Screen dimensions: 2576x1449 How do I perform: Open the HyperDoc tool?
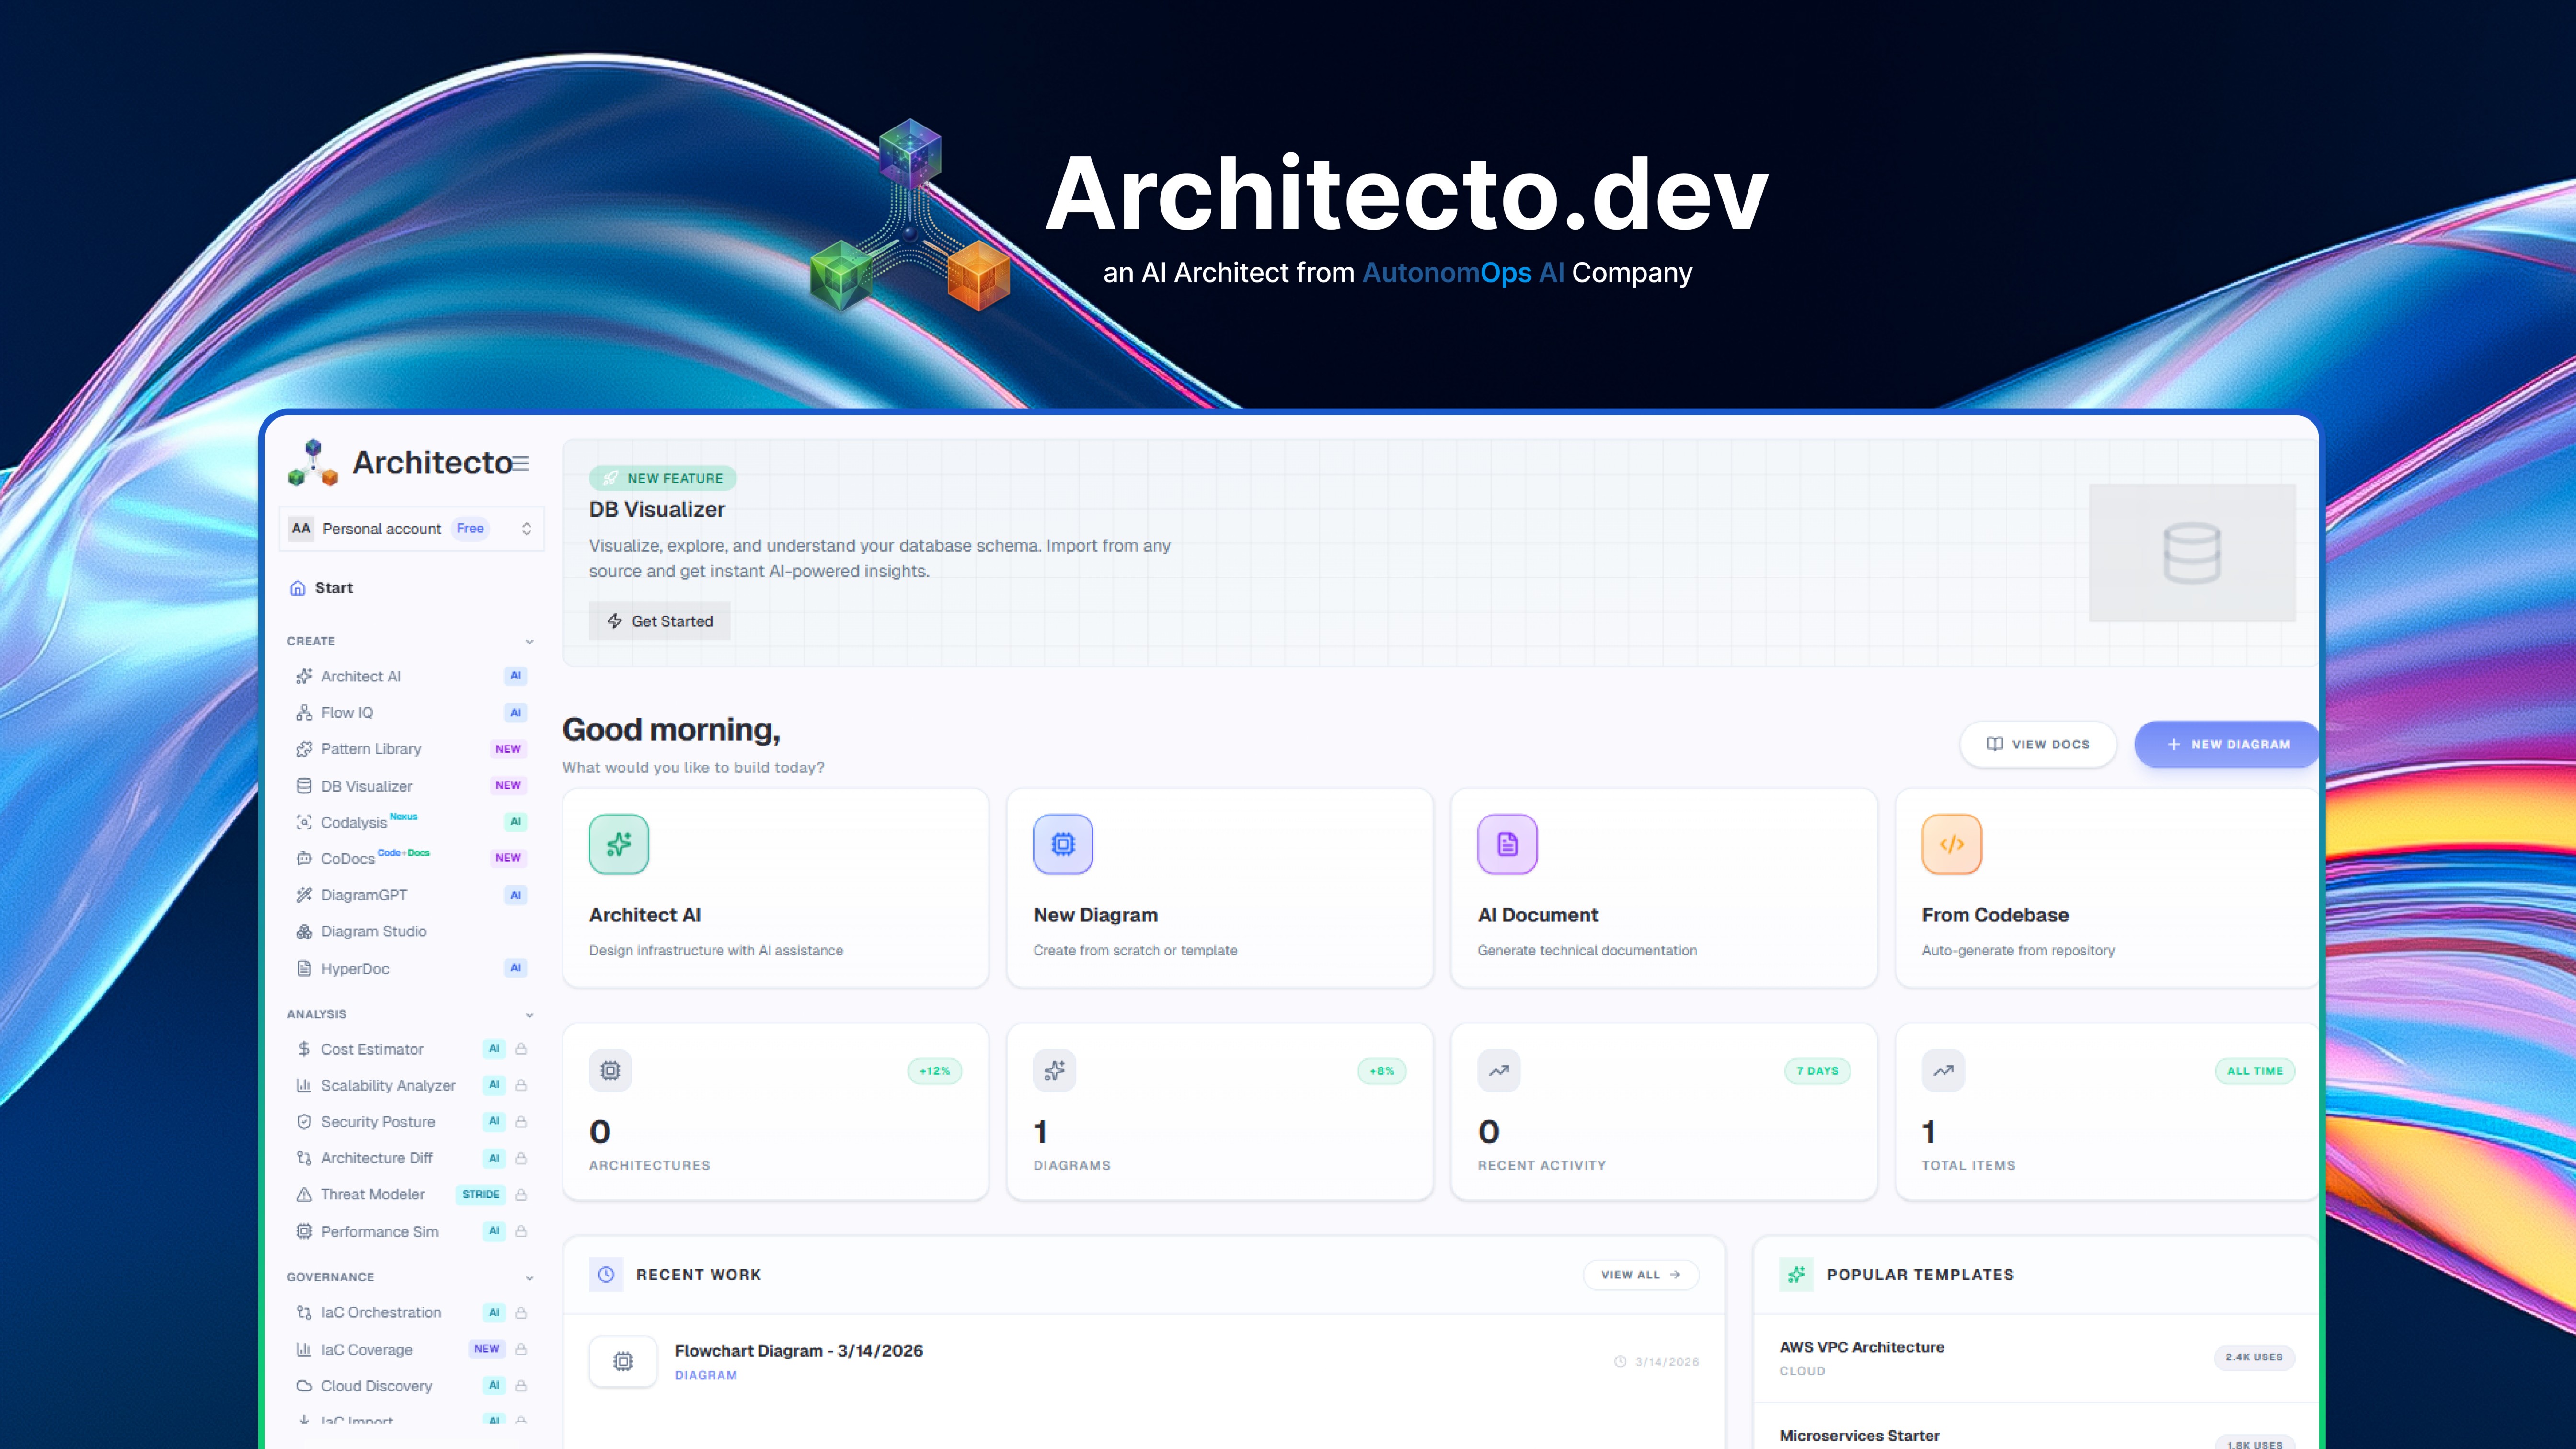tap(355, 968)
